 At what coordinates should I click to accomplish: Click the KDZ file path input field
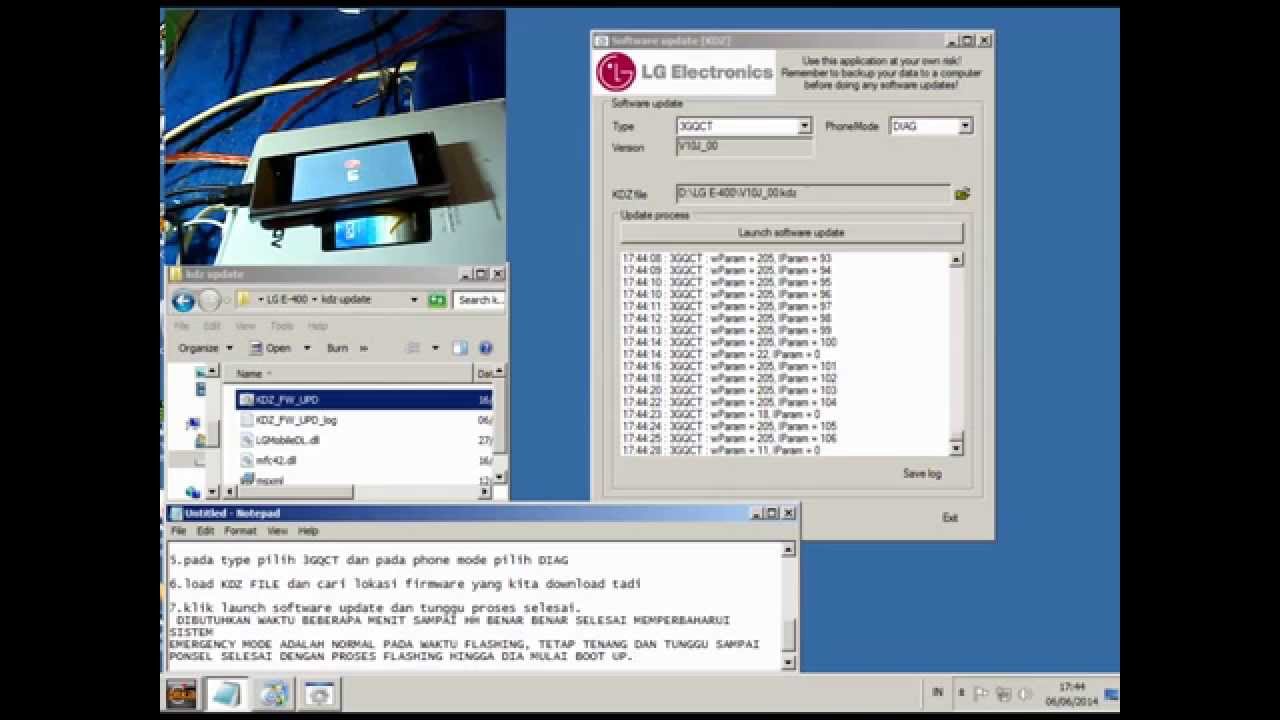pos(813,193)
